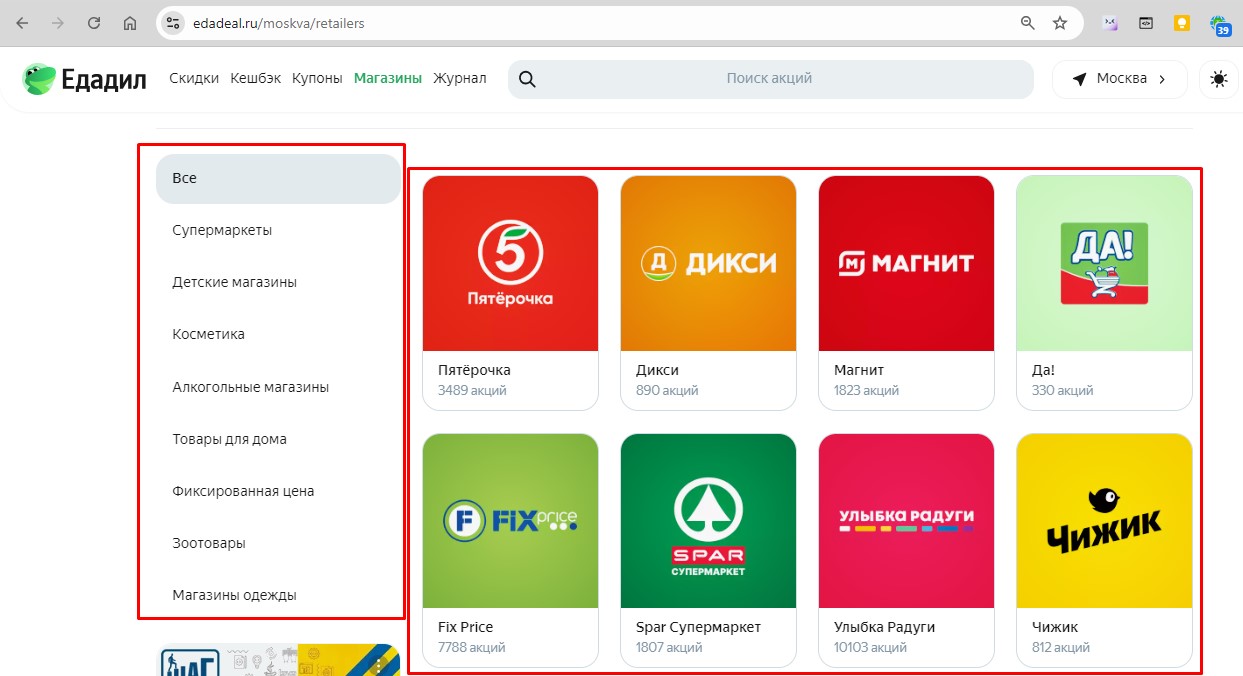Open the Да! store logo tile

coord(1104,263)
